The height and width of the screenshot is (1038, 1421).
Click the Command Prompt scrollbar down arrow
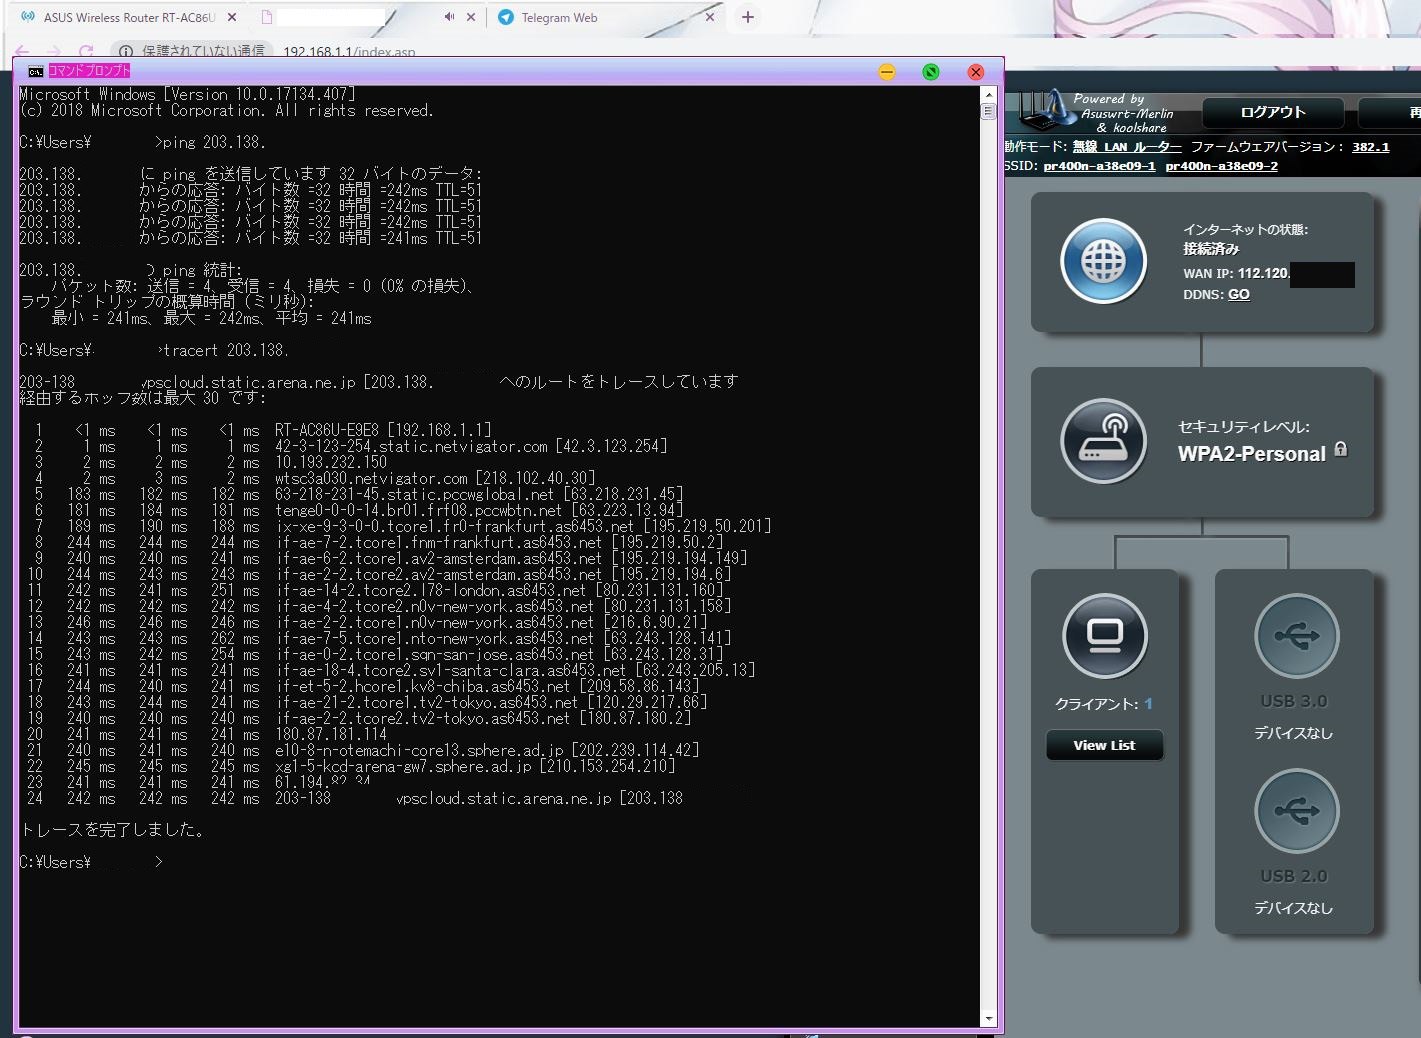(x=989, y=1019)
